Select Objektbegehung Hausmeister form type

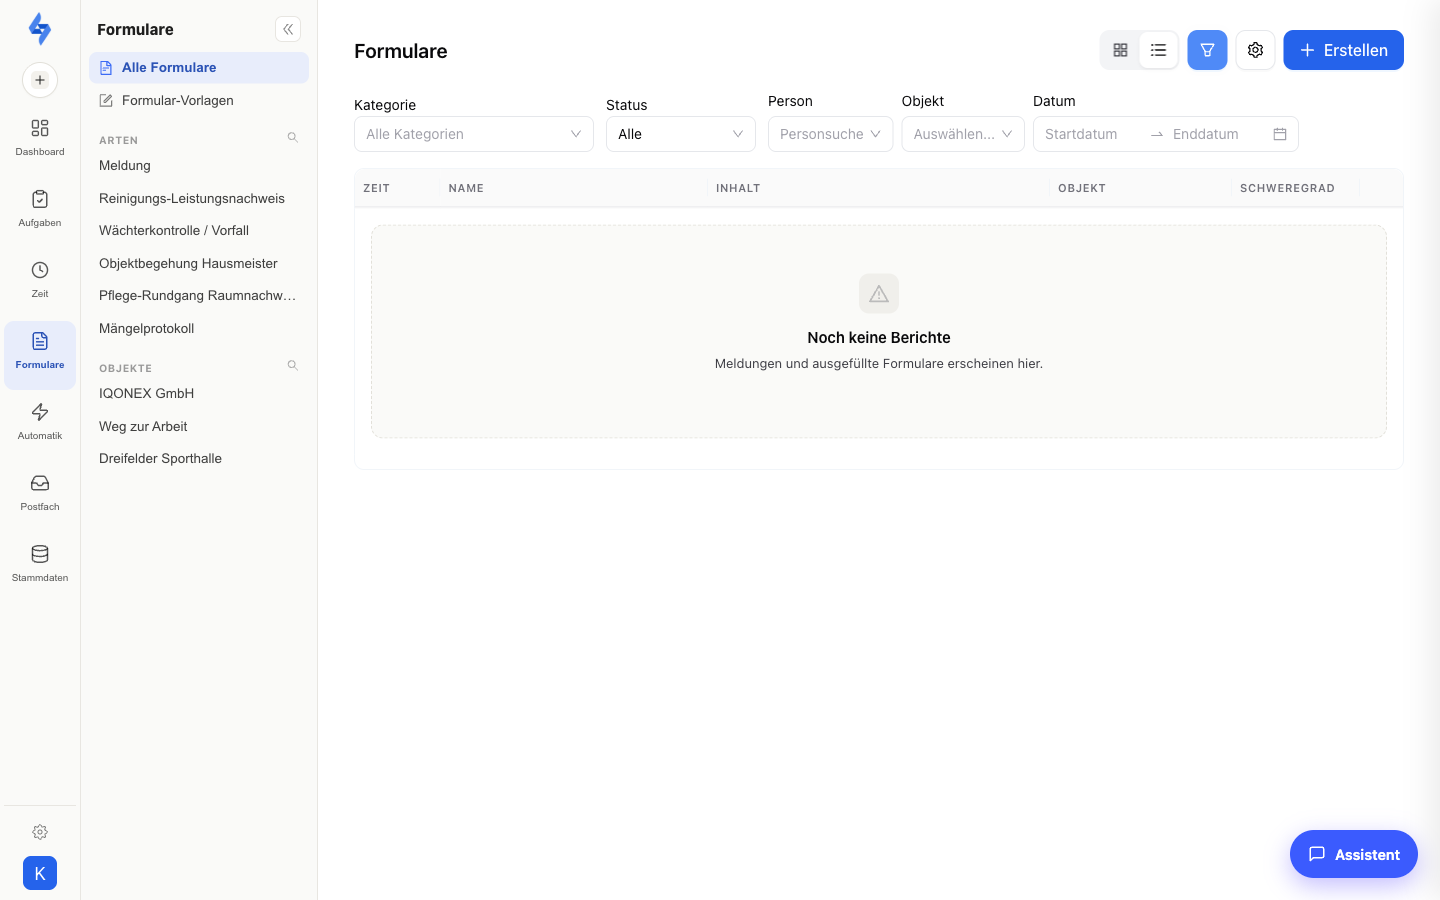tap(199, 263)
